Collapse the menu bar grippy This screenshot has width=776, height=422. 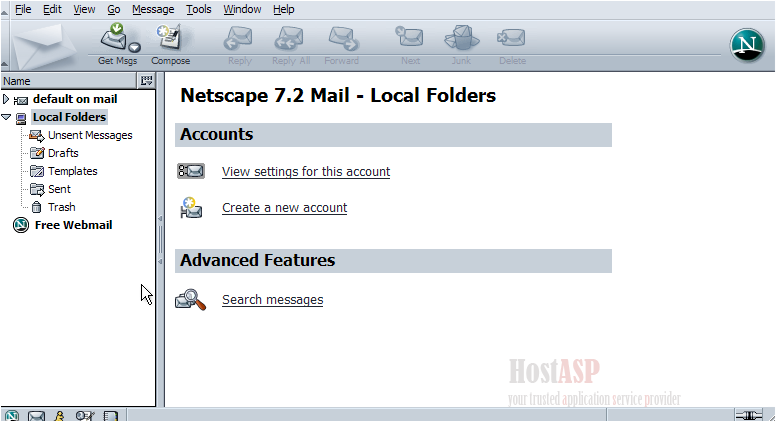point(4,9)
